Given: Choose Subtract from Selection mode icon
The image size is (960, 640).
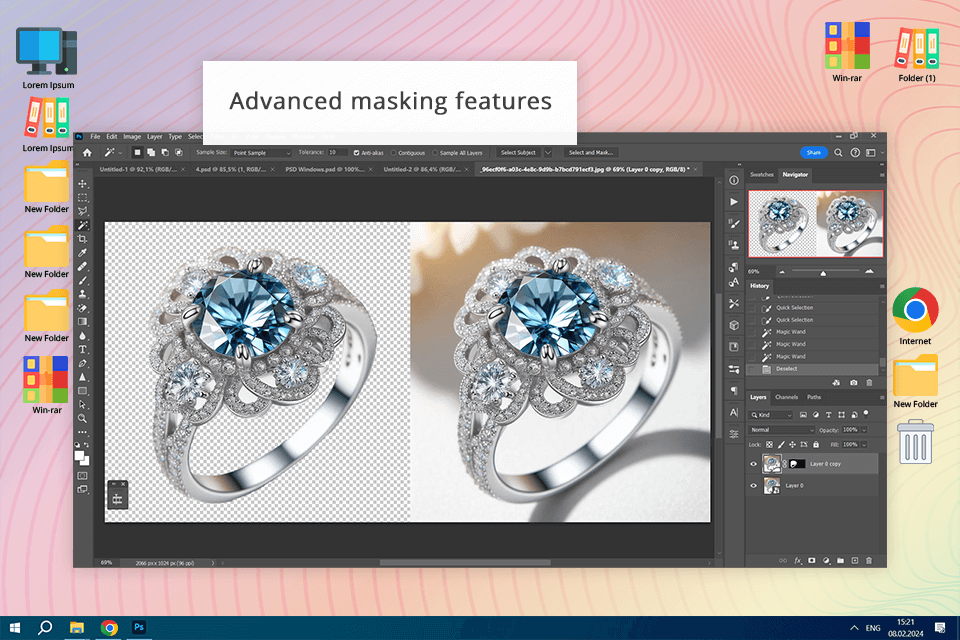Looking at the screenshot, I should click(x=165, y=152).
